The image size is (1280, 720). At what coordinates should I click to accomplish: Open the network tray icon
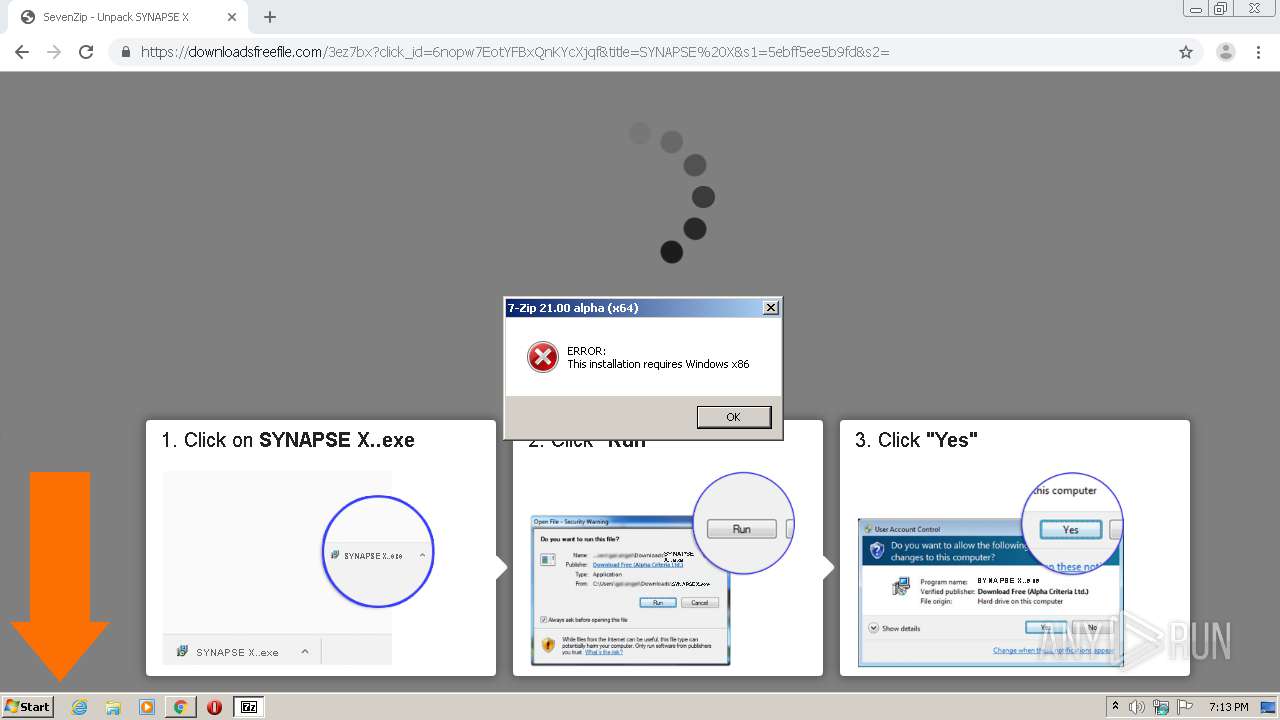[1161, 707]
